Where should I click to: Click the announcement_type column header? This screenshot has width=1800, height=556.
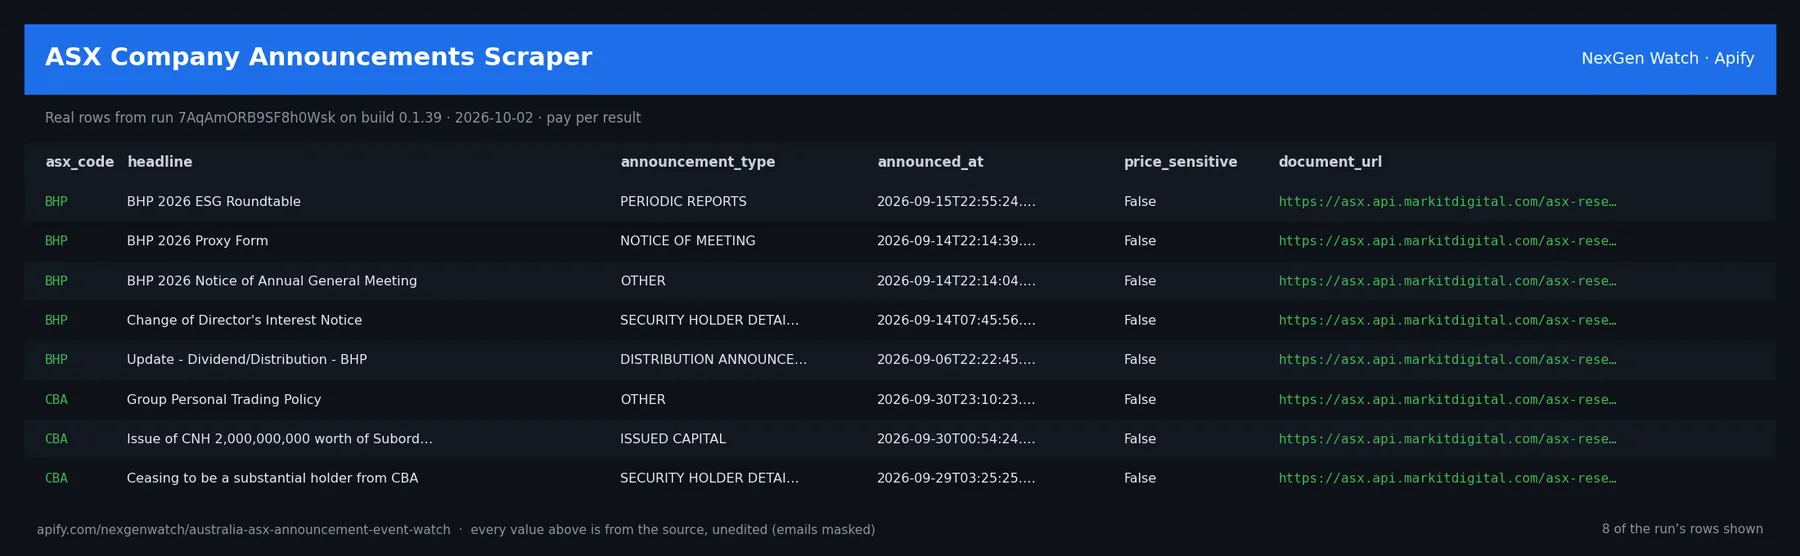click(698, 162)
